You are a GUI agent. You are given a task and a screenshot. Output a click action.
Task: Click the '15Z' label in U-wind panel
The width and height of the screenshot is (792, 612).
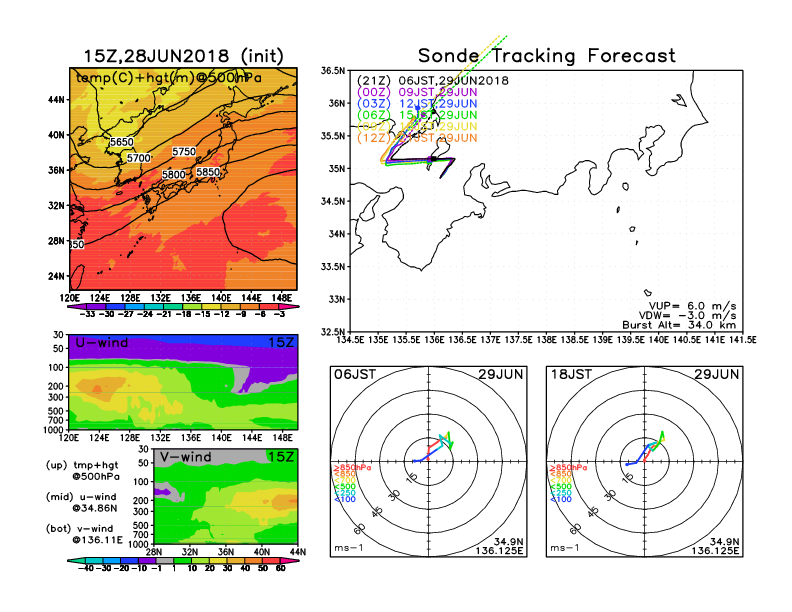(x=281, y=342)
